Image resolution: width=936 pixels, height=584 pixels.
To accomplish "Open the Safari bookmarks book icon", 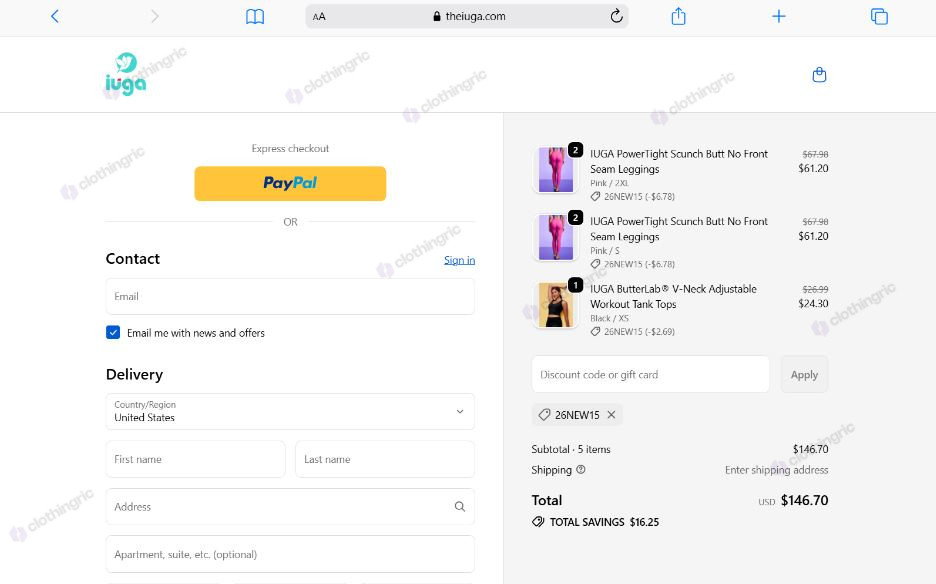I will click(255, 17).
